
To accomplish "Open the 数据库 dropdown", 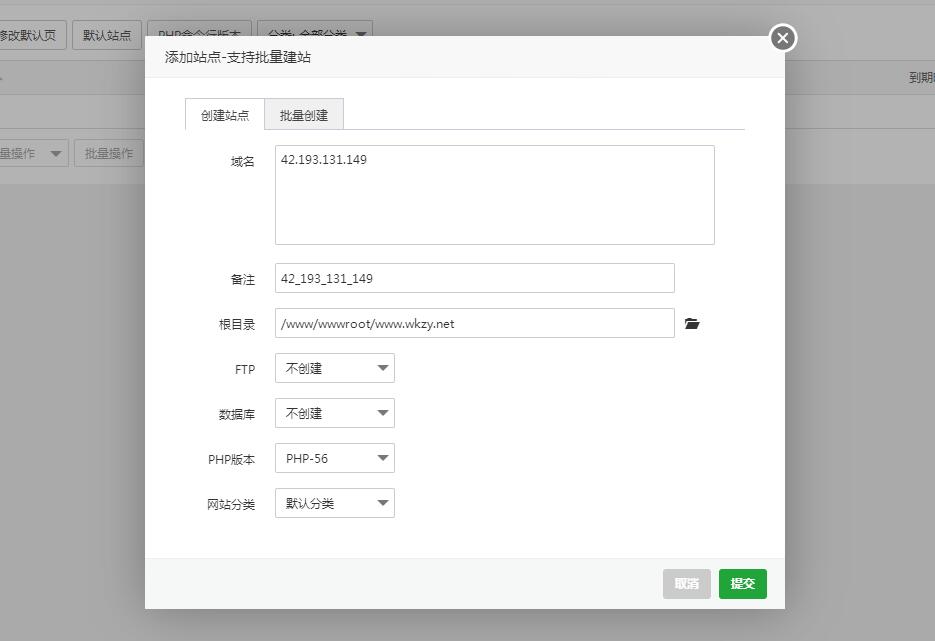I will click(x=335, y=413).
